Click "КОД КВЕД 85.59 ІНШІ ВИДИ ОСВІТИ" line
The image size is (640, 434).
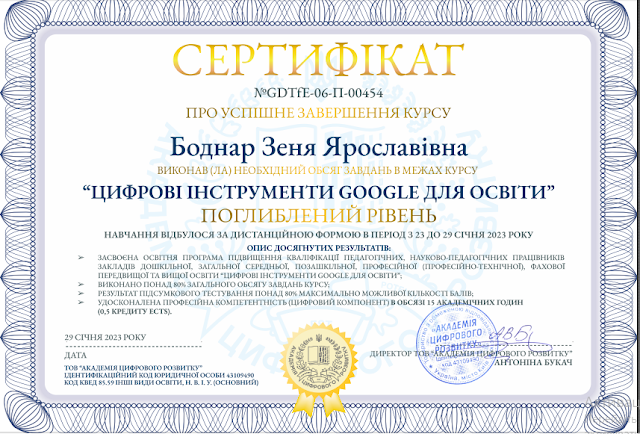pos(161,383)
